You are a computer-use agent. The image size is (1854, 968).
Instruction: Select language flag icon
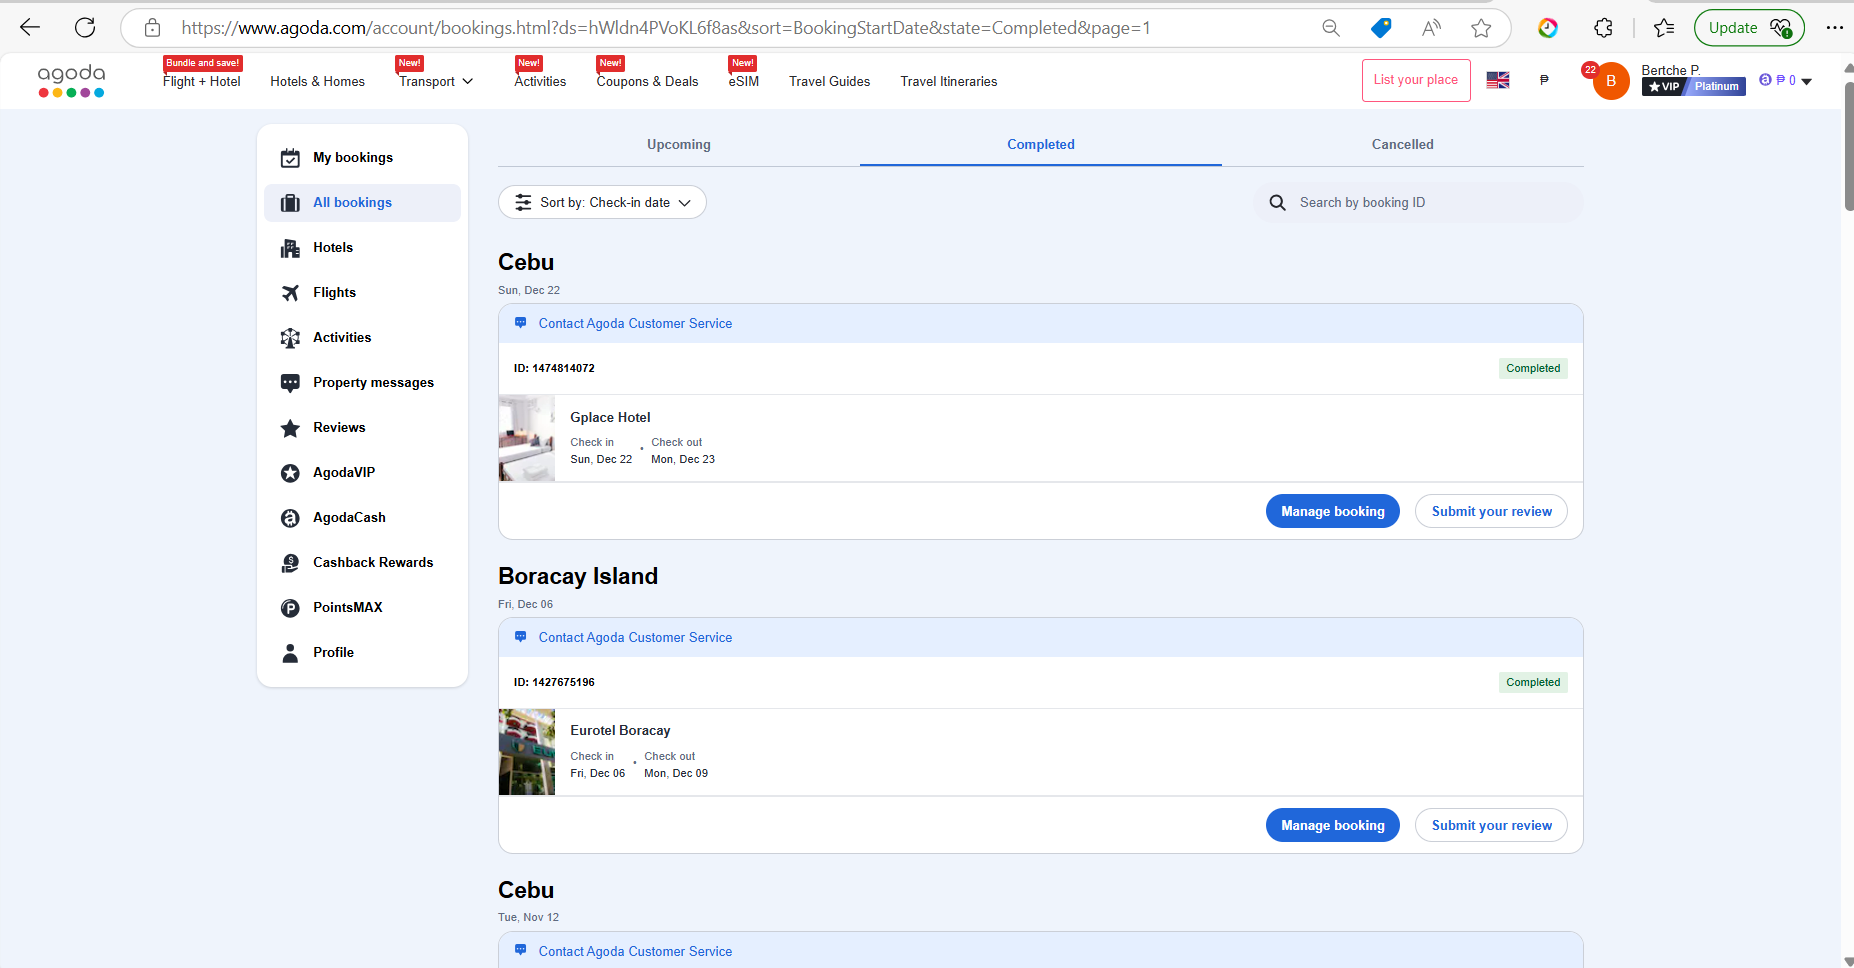tap(1498, 80)
